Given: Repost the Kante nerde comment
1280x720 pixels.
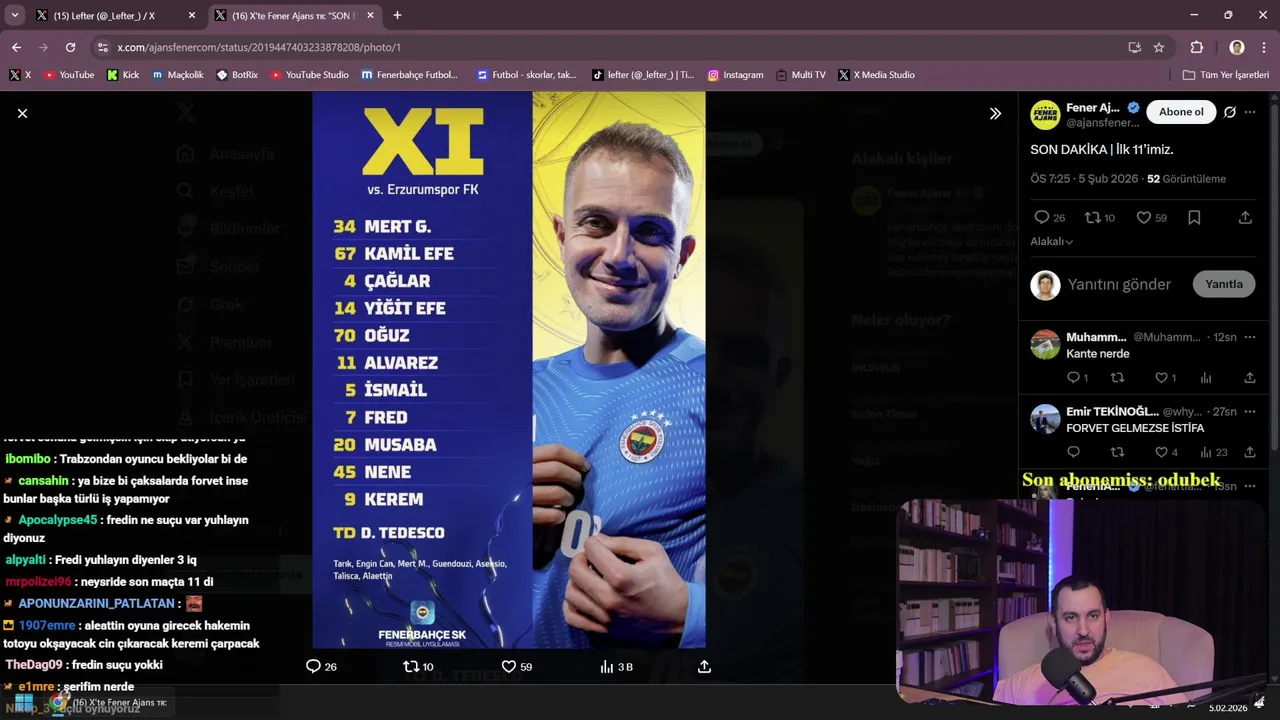Looking at the screenshot, I should [1117, 378].
